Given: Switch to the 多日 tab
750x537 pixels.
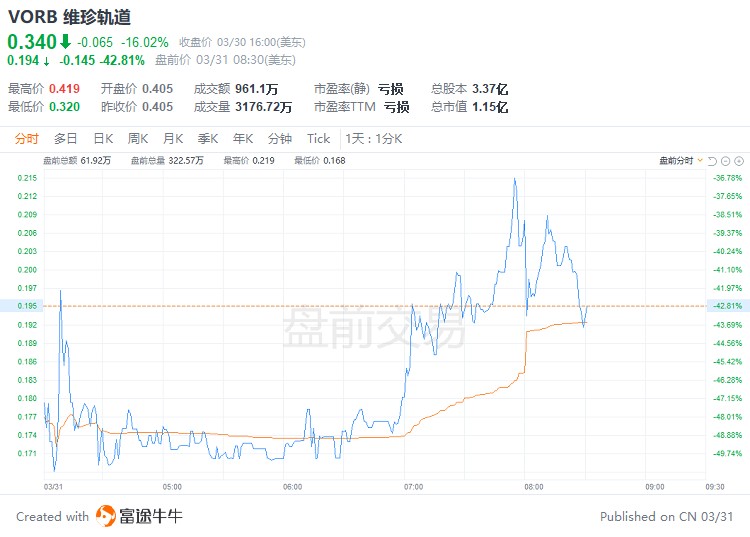Looking at the screenshot, I should point(66,139).
